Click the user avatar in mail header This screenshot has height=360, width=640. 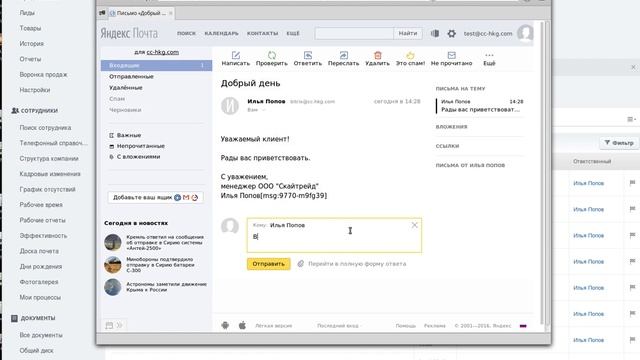(x=525, y=33)
